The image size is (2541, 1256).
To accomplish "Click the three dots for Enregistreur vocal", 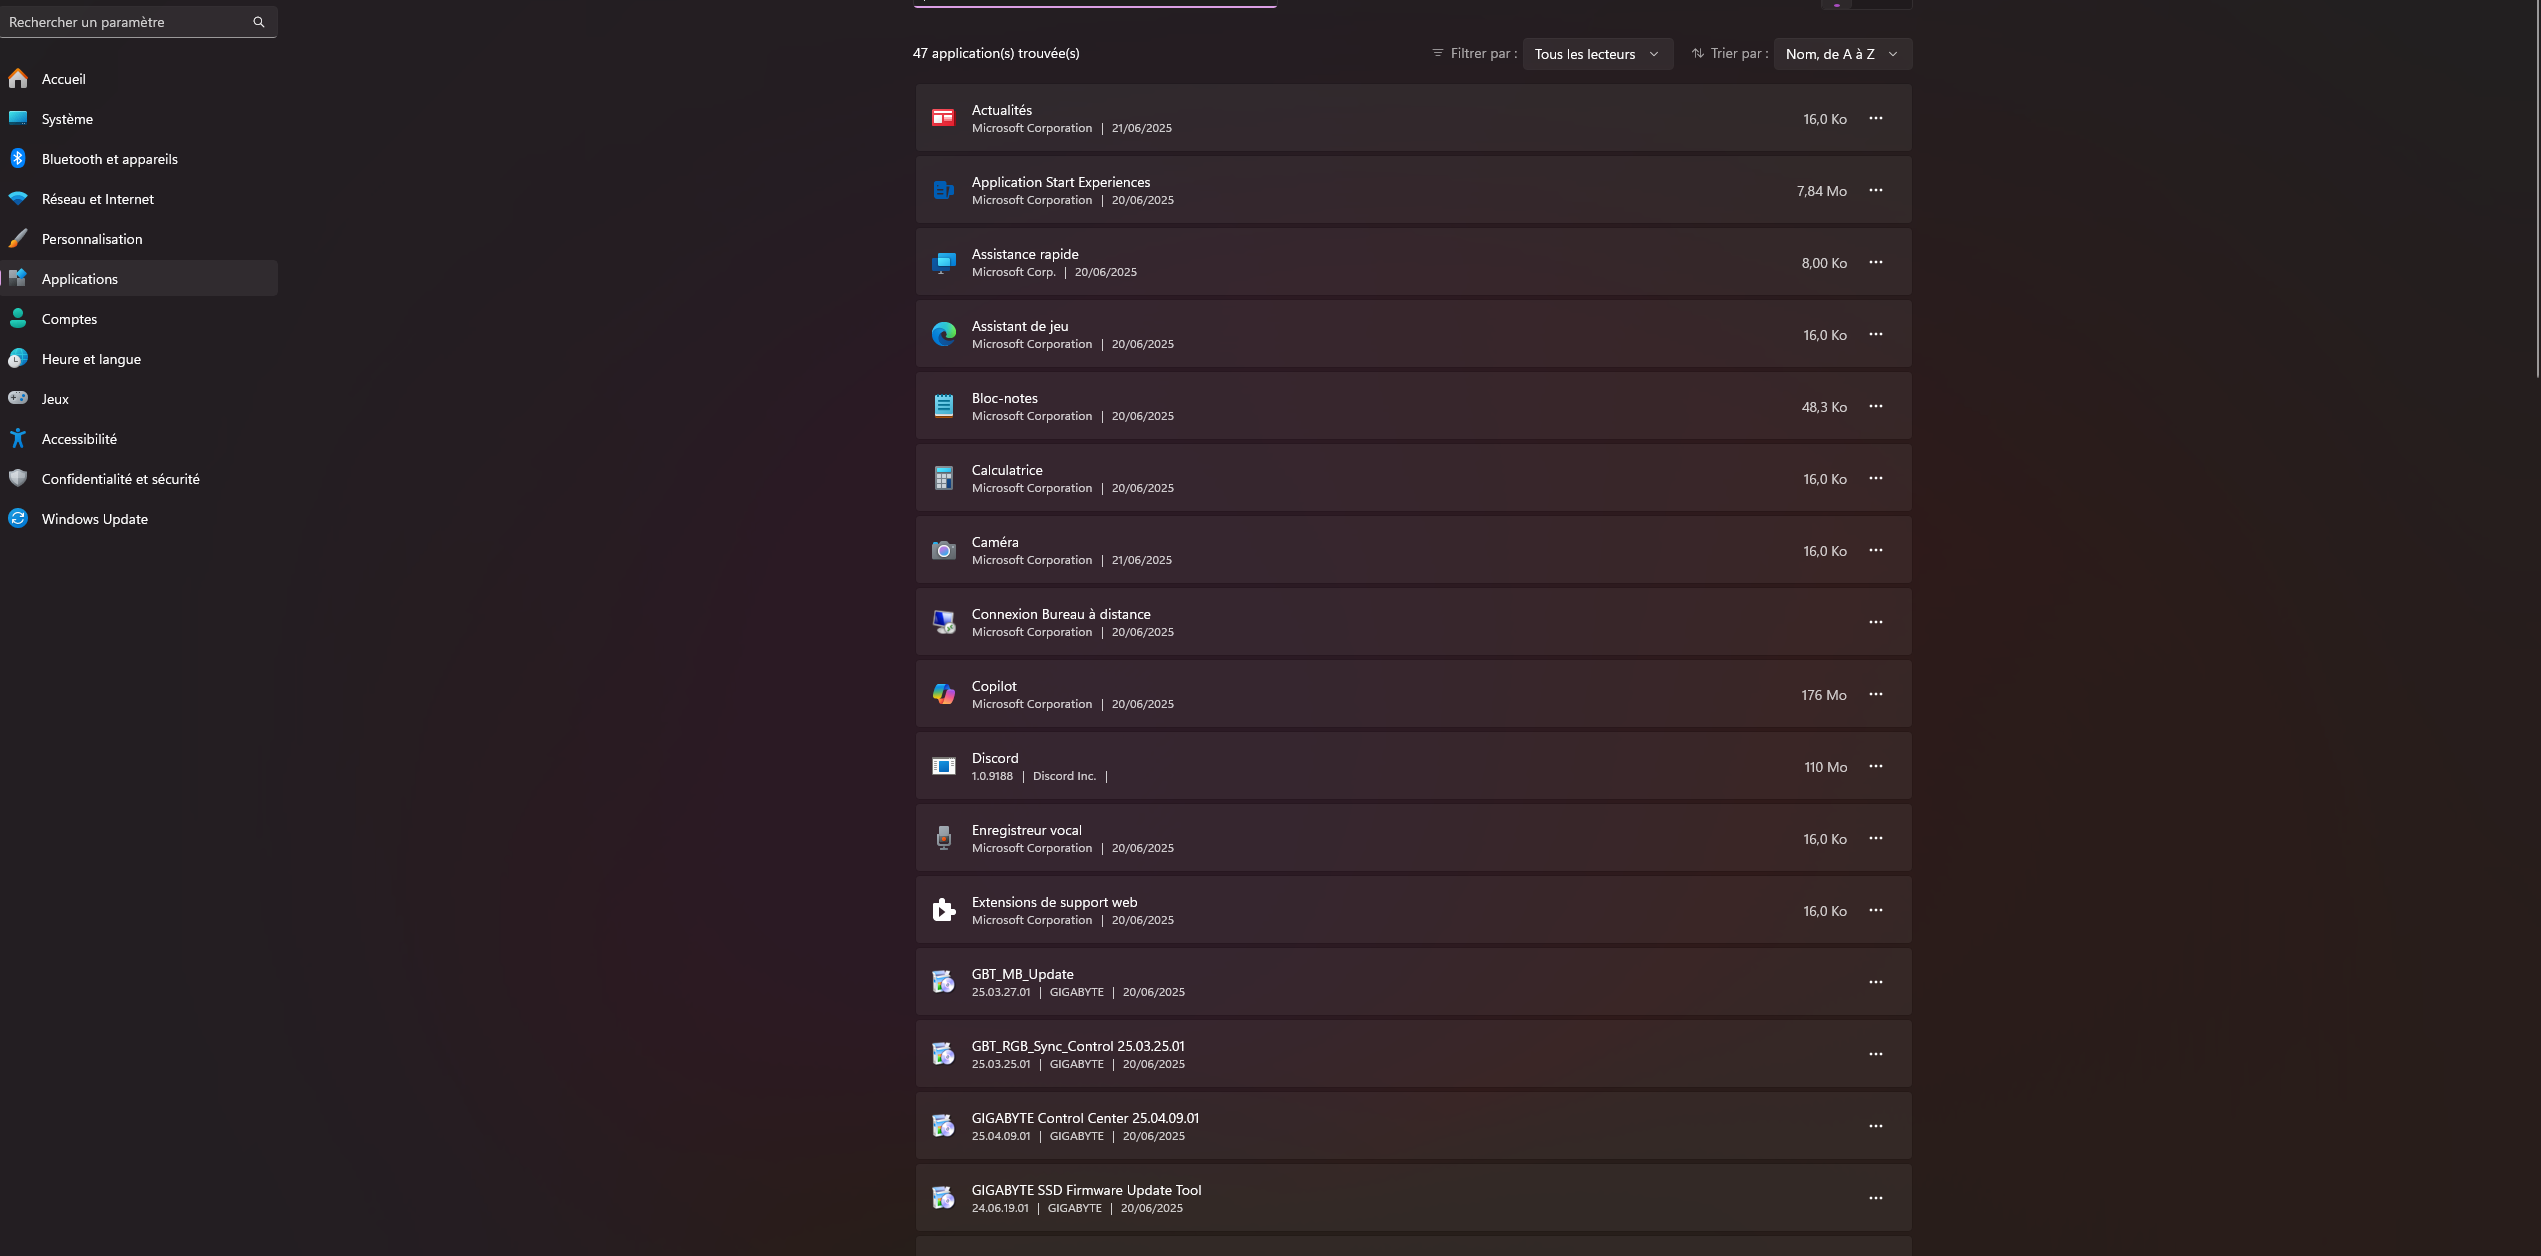I will click(x=1875, y=838).
